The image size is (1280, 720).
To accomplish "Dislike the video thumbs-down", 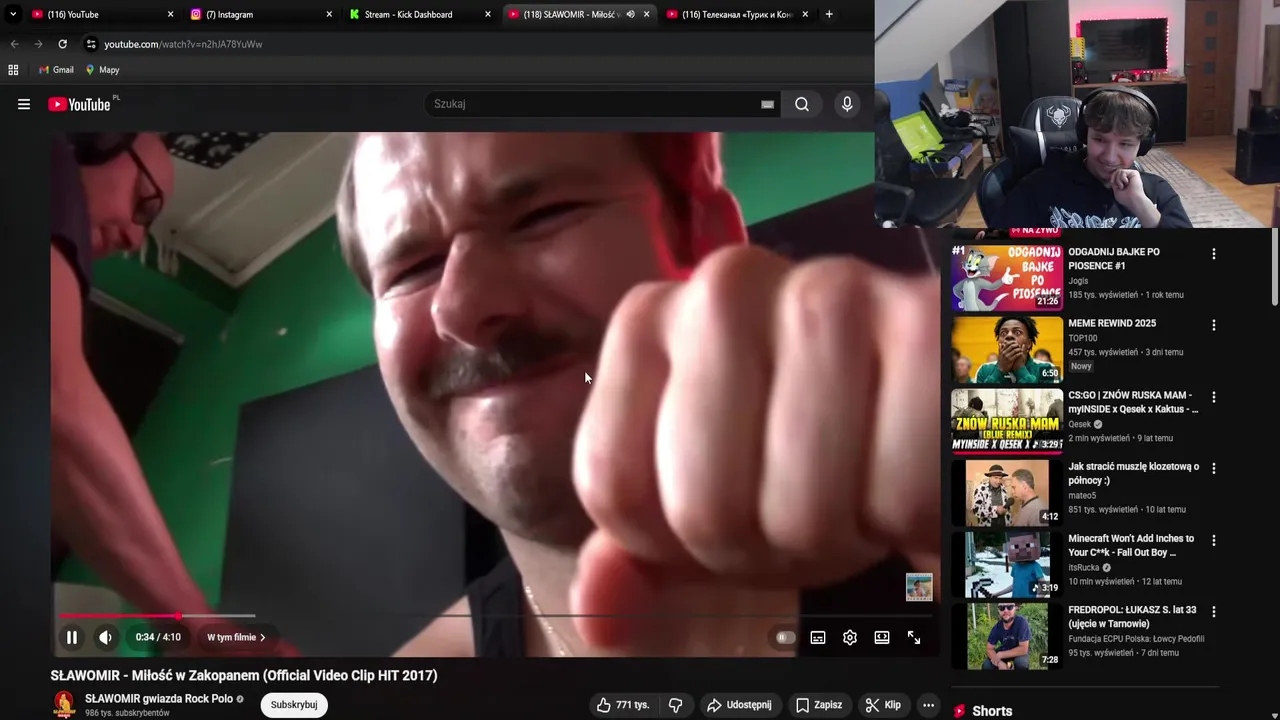I will (676, 705).
